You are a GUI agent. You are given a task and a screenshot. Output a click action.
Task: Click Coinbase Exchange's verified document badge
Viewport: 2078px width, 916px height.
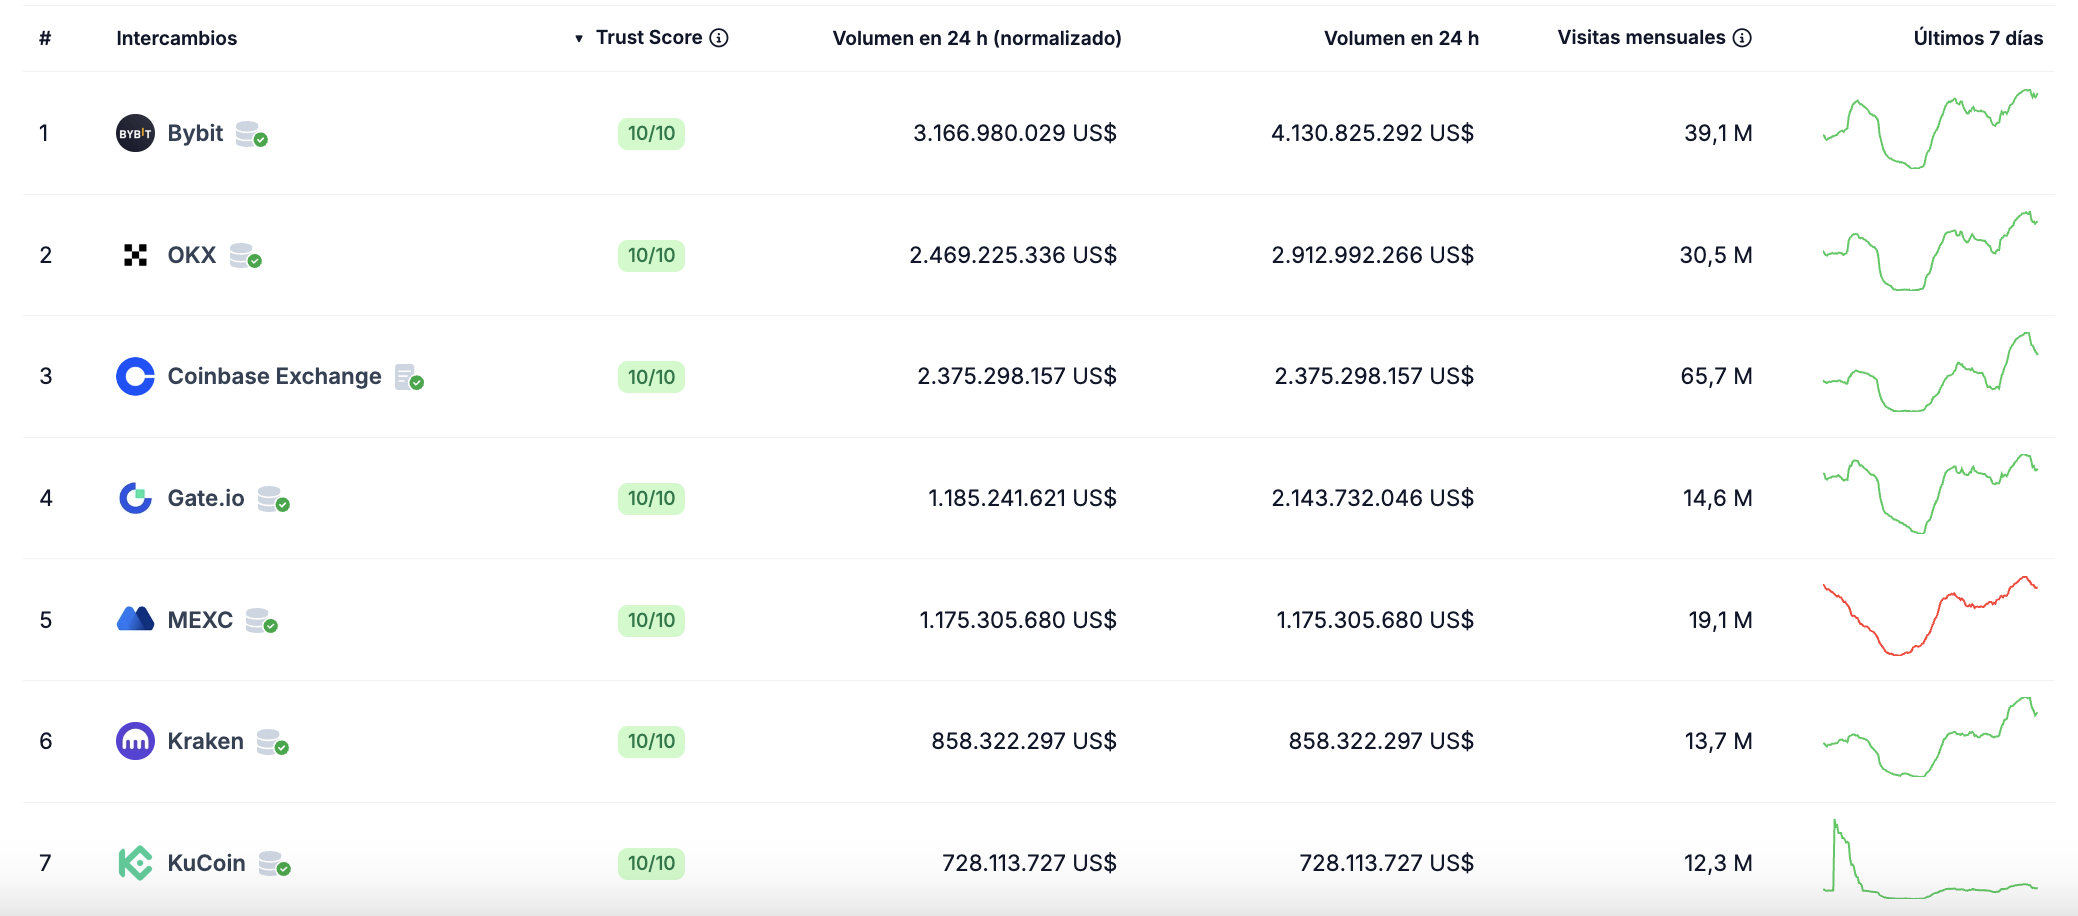tap(409, 378)
